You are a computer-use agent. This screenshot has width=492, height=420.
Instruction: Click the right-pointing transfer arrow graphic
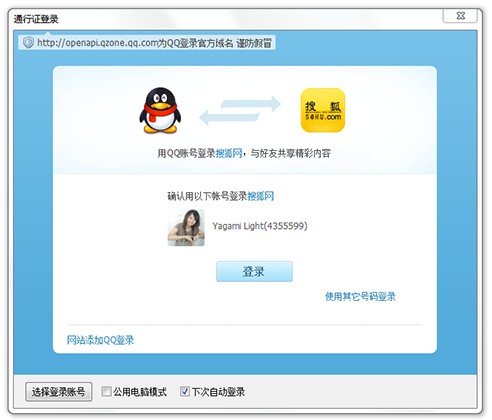click(x=251, y=104)
